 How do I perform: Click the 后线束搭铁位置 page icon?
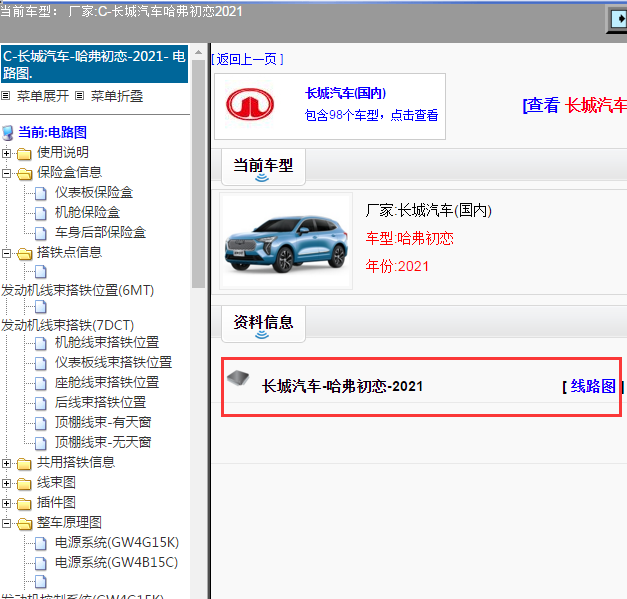pos(40,403)
